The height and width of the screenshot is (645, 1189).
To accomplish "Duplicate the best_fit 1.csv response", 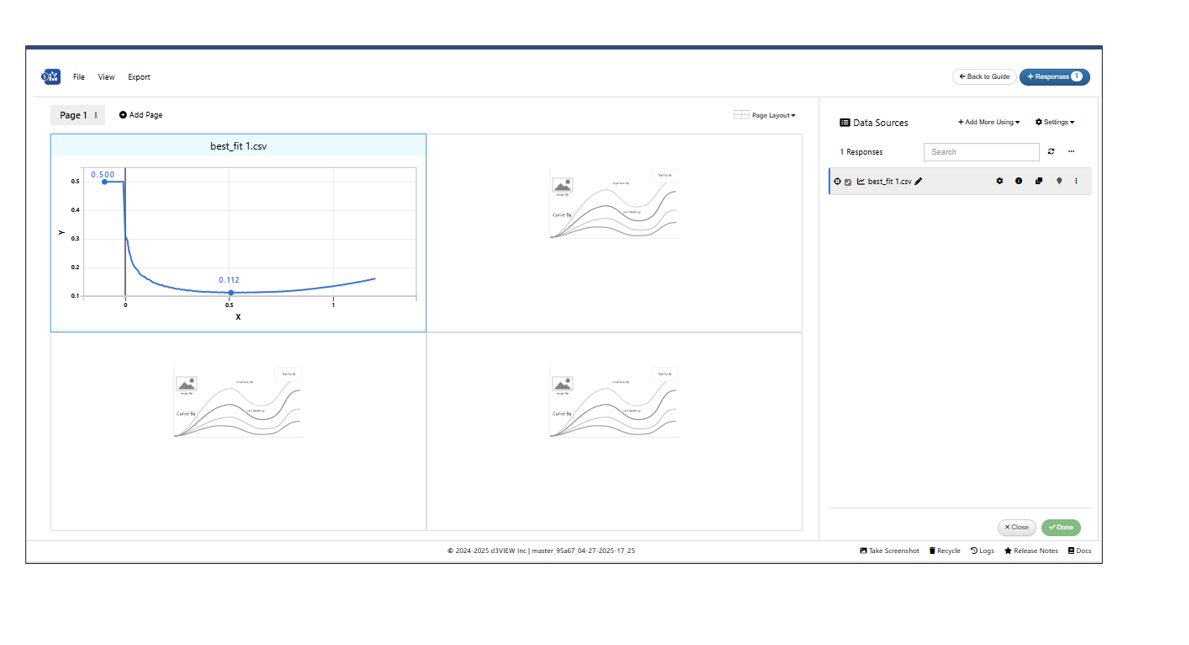I will [1039, 182].
